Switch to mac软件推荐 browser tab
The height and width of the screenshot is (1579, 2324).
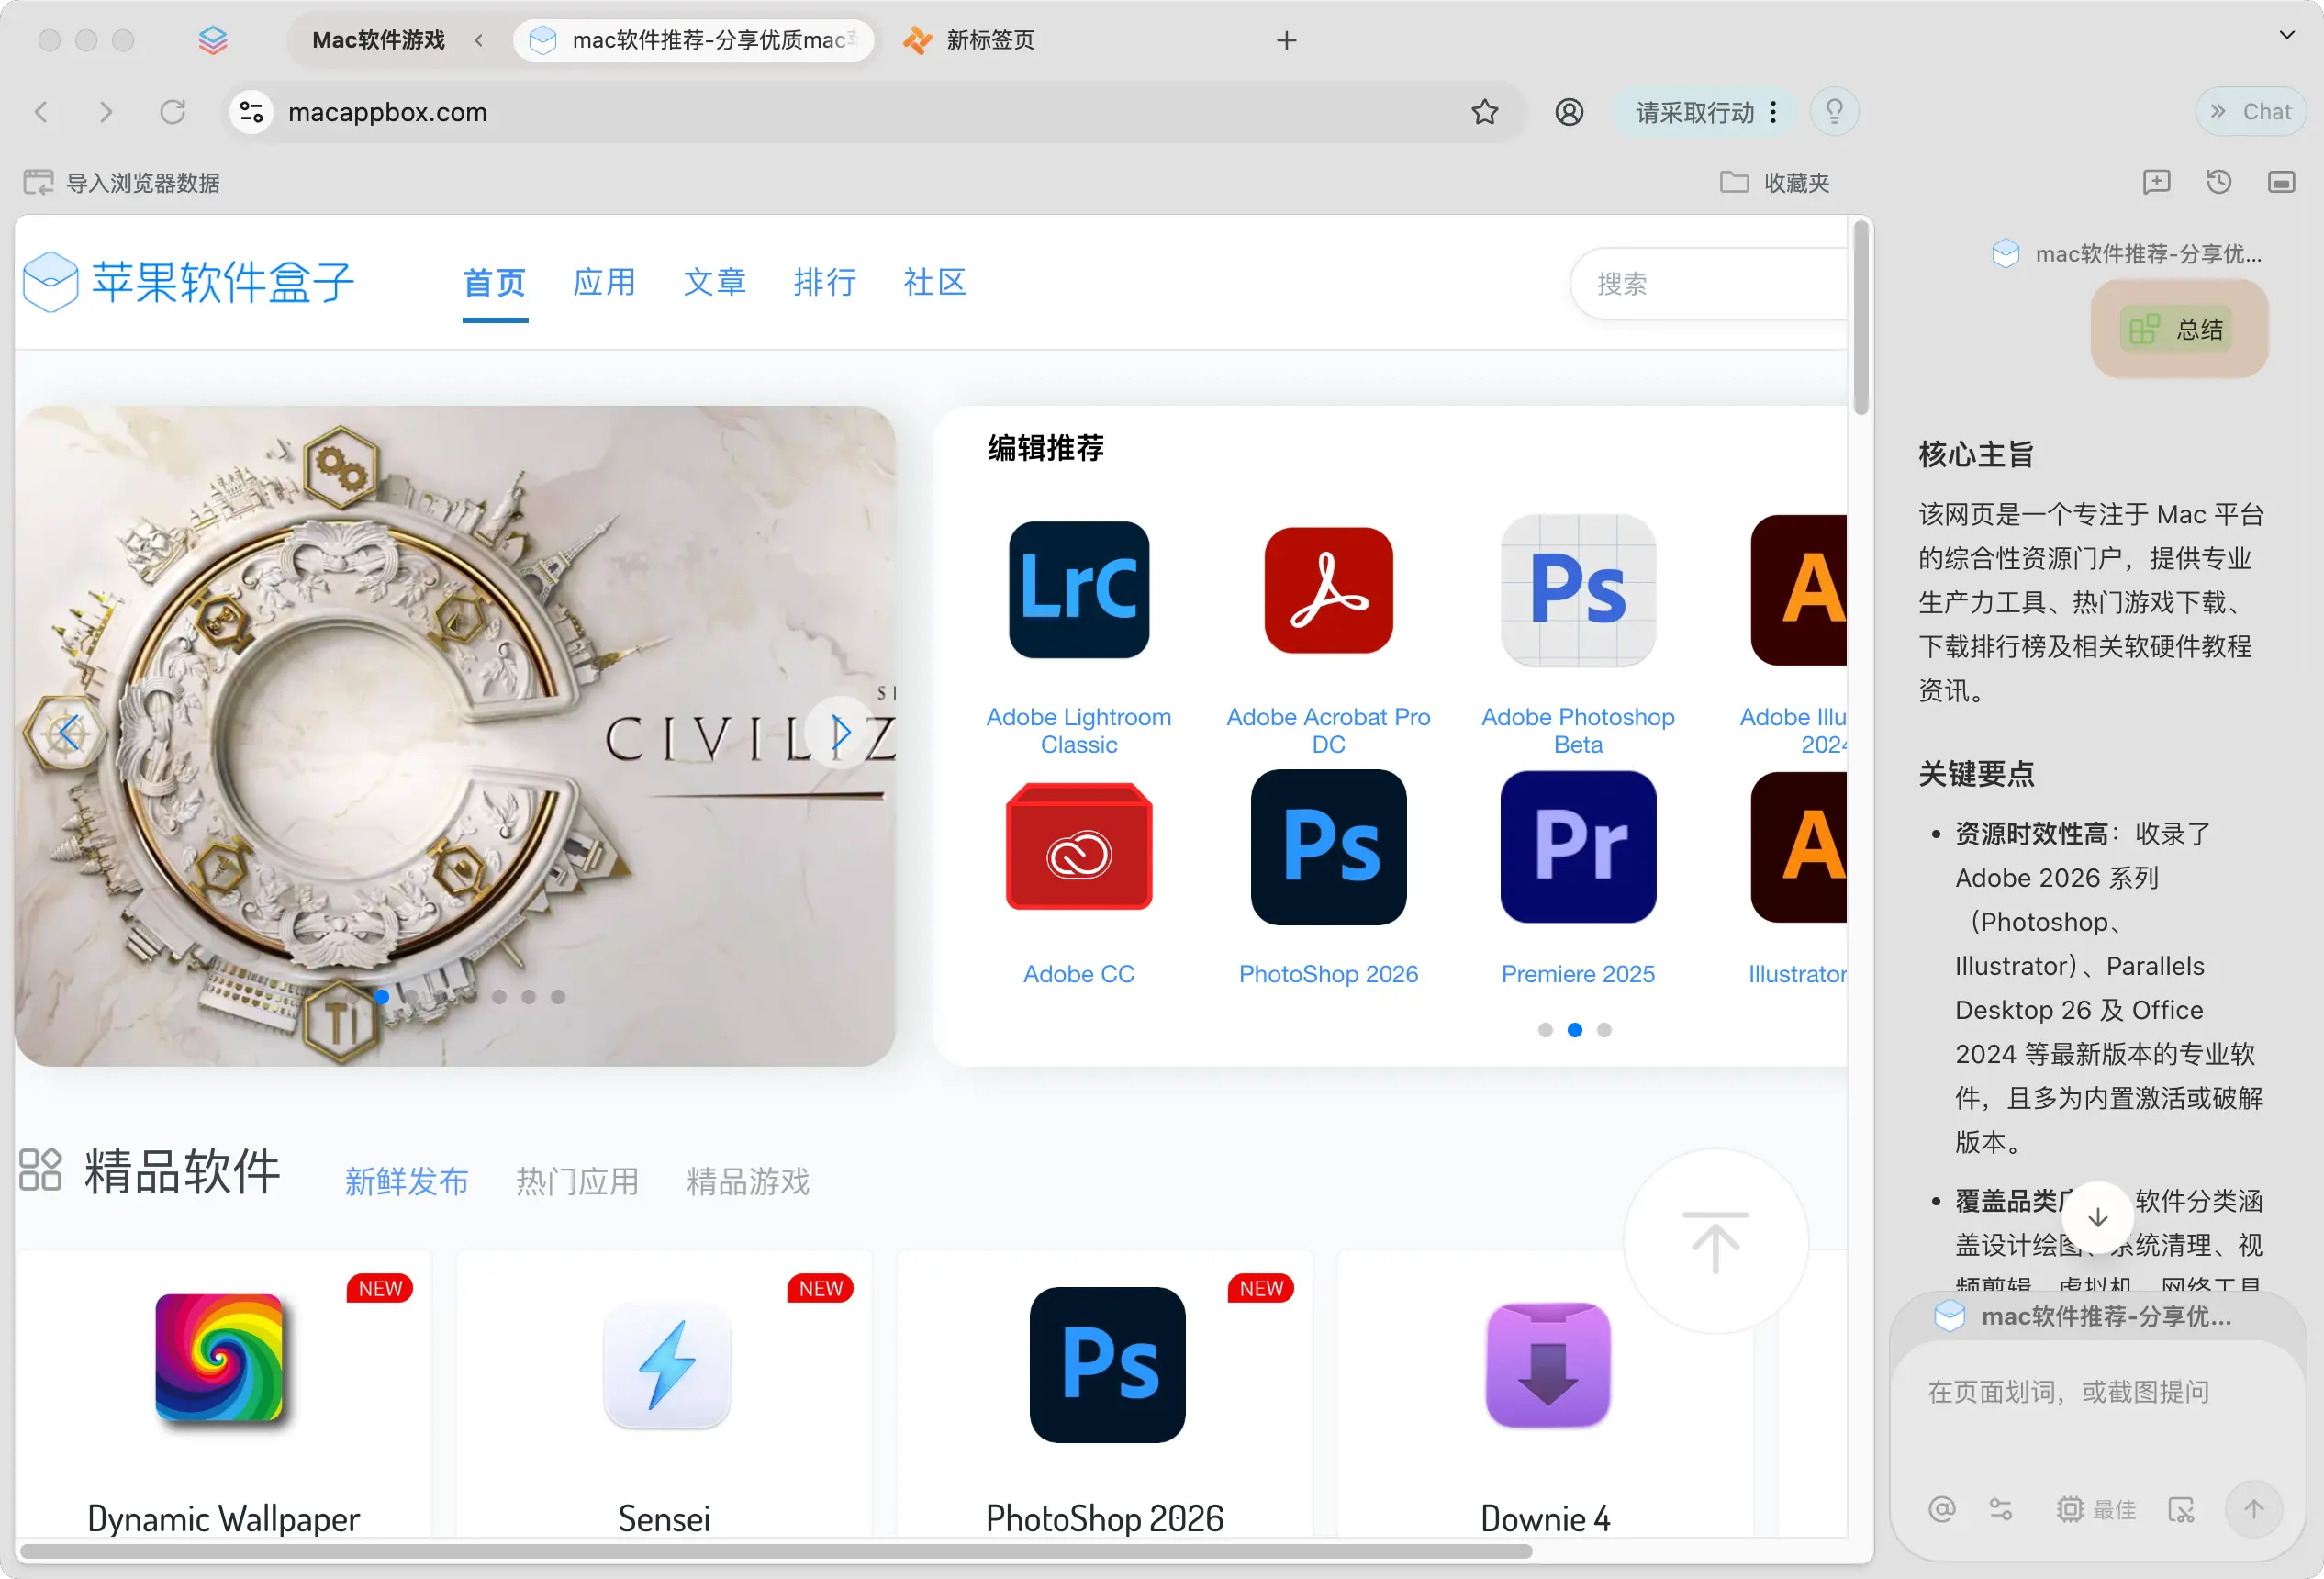tap(694, 40)
